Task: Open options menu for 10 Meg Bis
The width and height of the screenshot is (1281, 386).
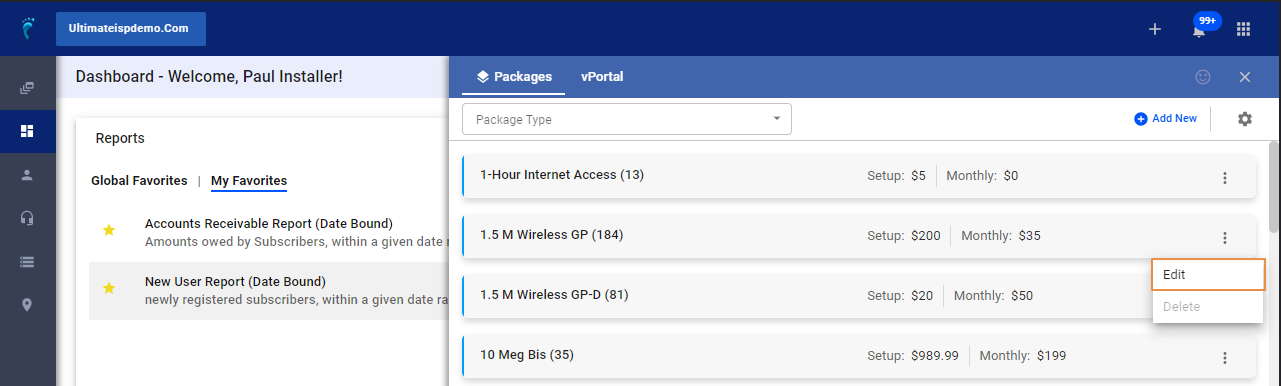Action: pos(1225,358)
